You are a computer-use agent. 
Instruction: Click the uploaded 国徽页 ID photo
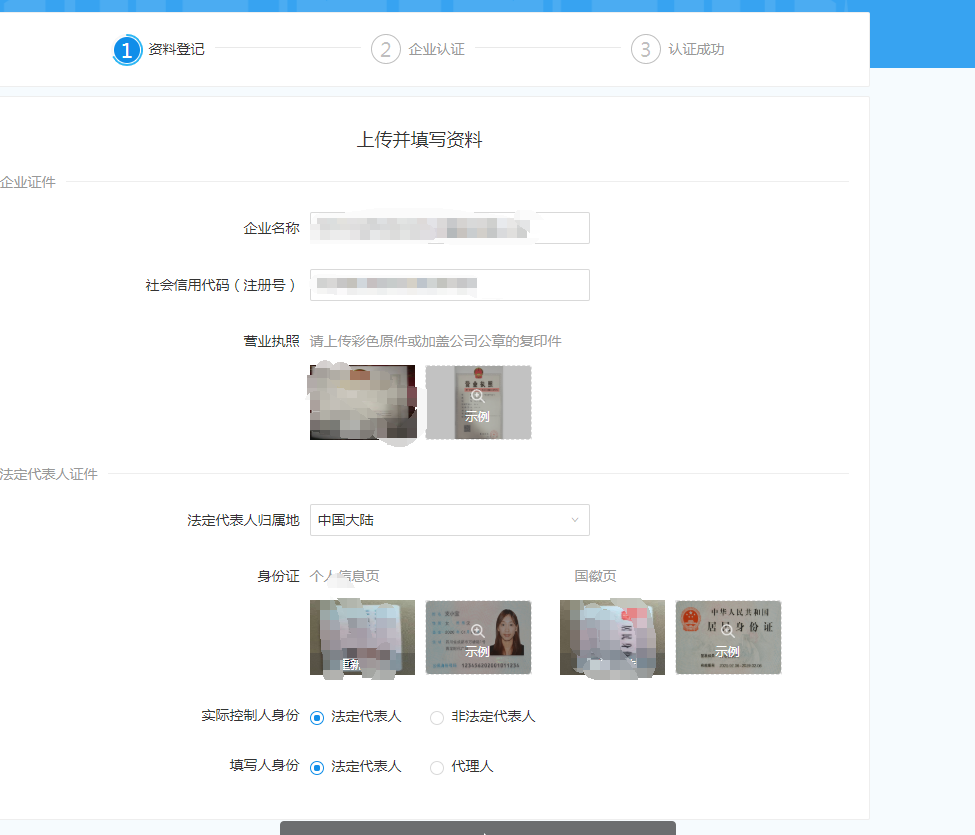coord(612,637)
